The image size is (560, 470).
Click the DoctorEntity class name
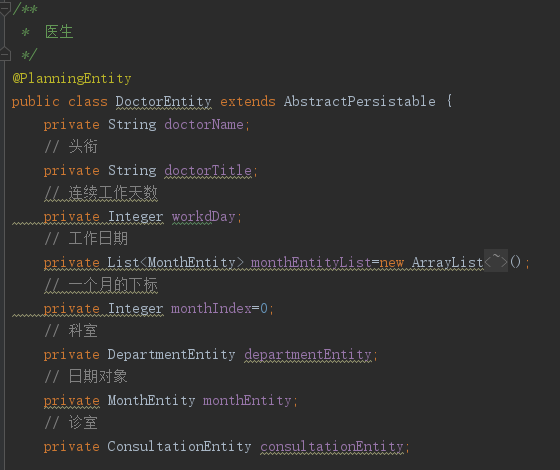coord(164,101)
